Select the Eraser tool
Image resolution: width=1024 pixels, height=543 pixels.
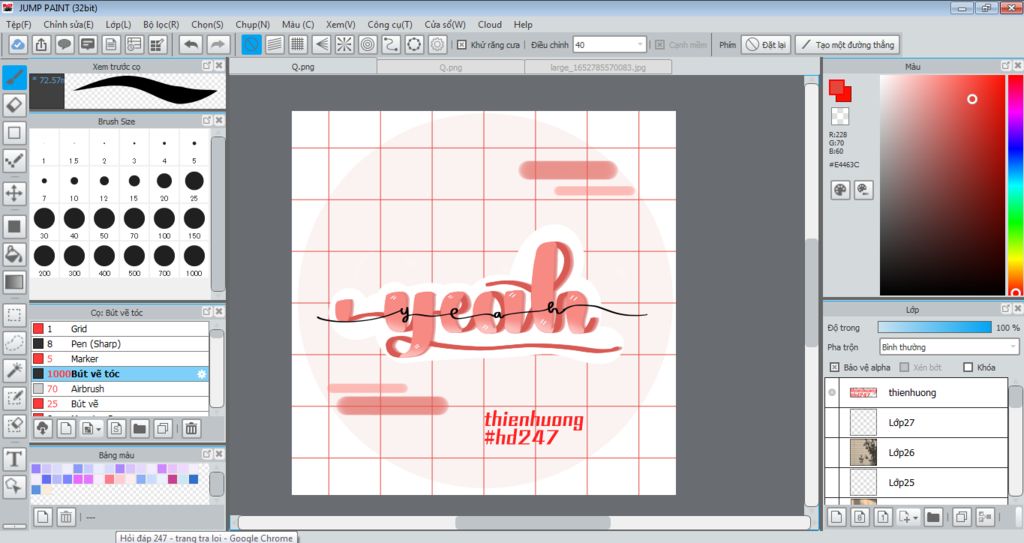[x=14, y=105]
